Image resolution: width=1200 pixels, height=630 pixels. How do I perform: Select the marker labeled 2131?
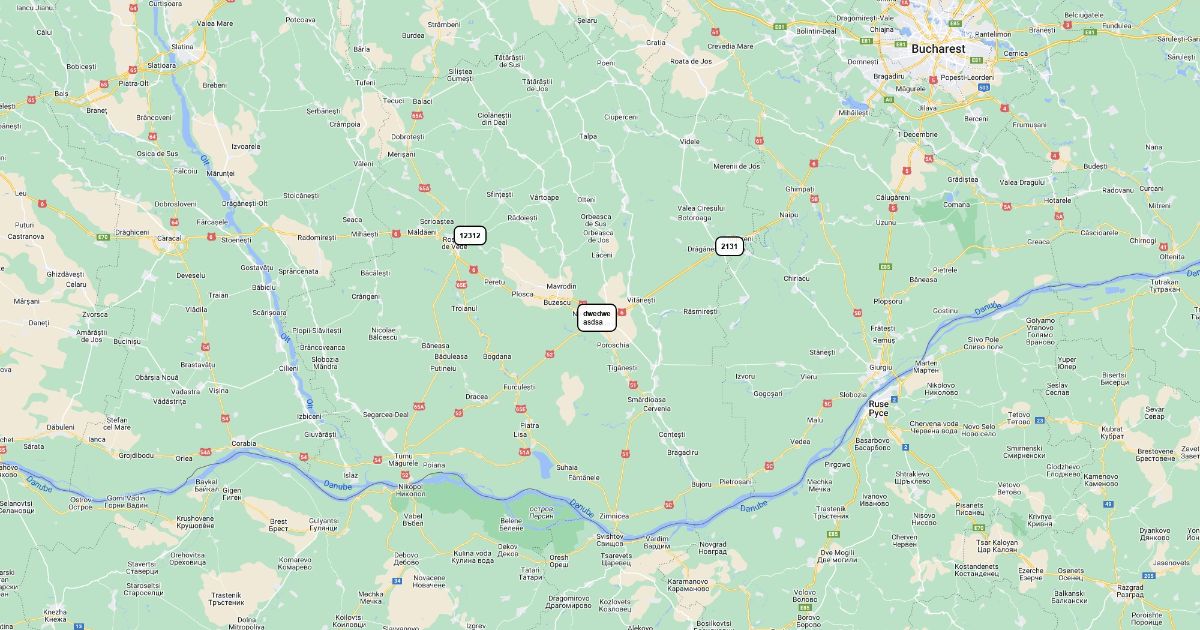point(729,246)
